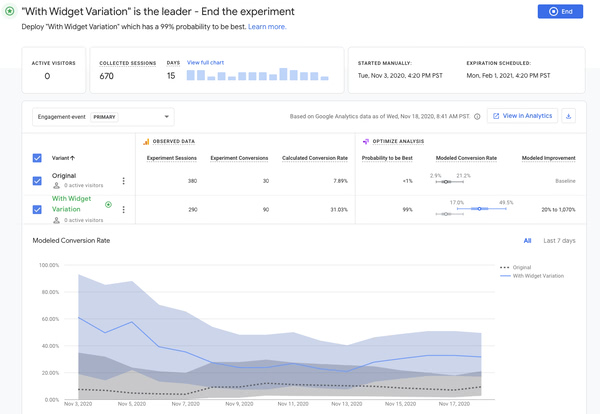Uncheck the With Widget Variation checkbox
Image resolution: width=600 pixels, height=414 pixels.
click(x=37, y=209)
